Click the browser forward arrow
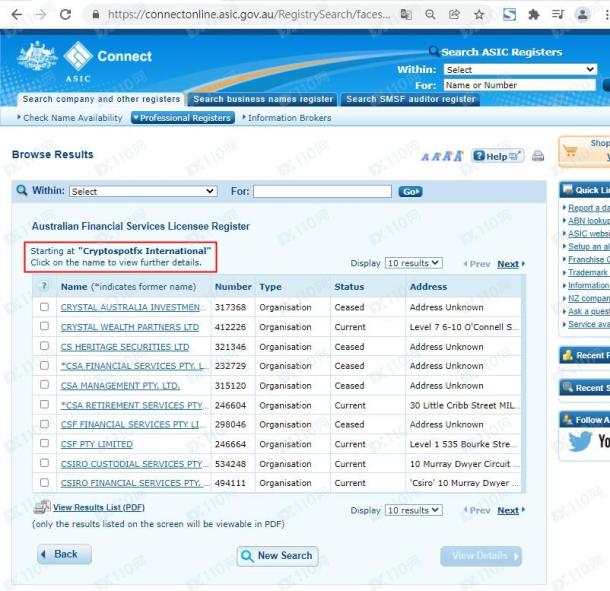The image size is (610, 591). [x=41, y=15]
